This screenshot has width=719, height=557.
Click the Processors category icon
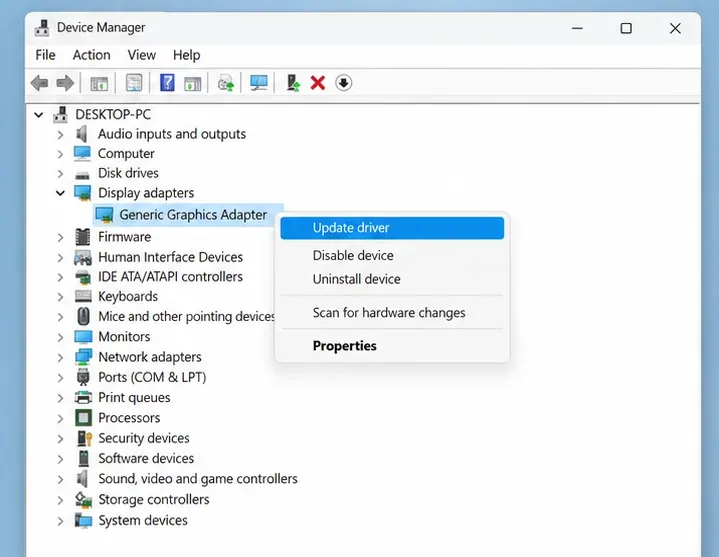(x=83, y=418)
